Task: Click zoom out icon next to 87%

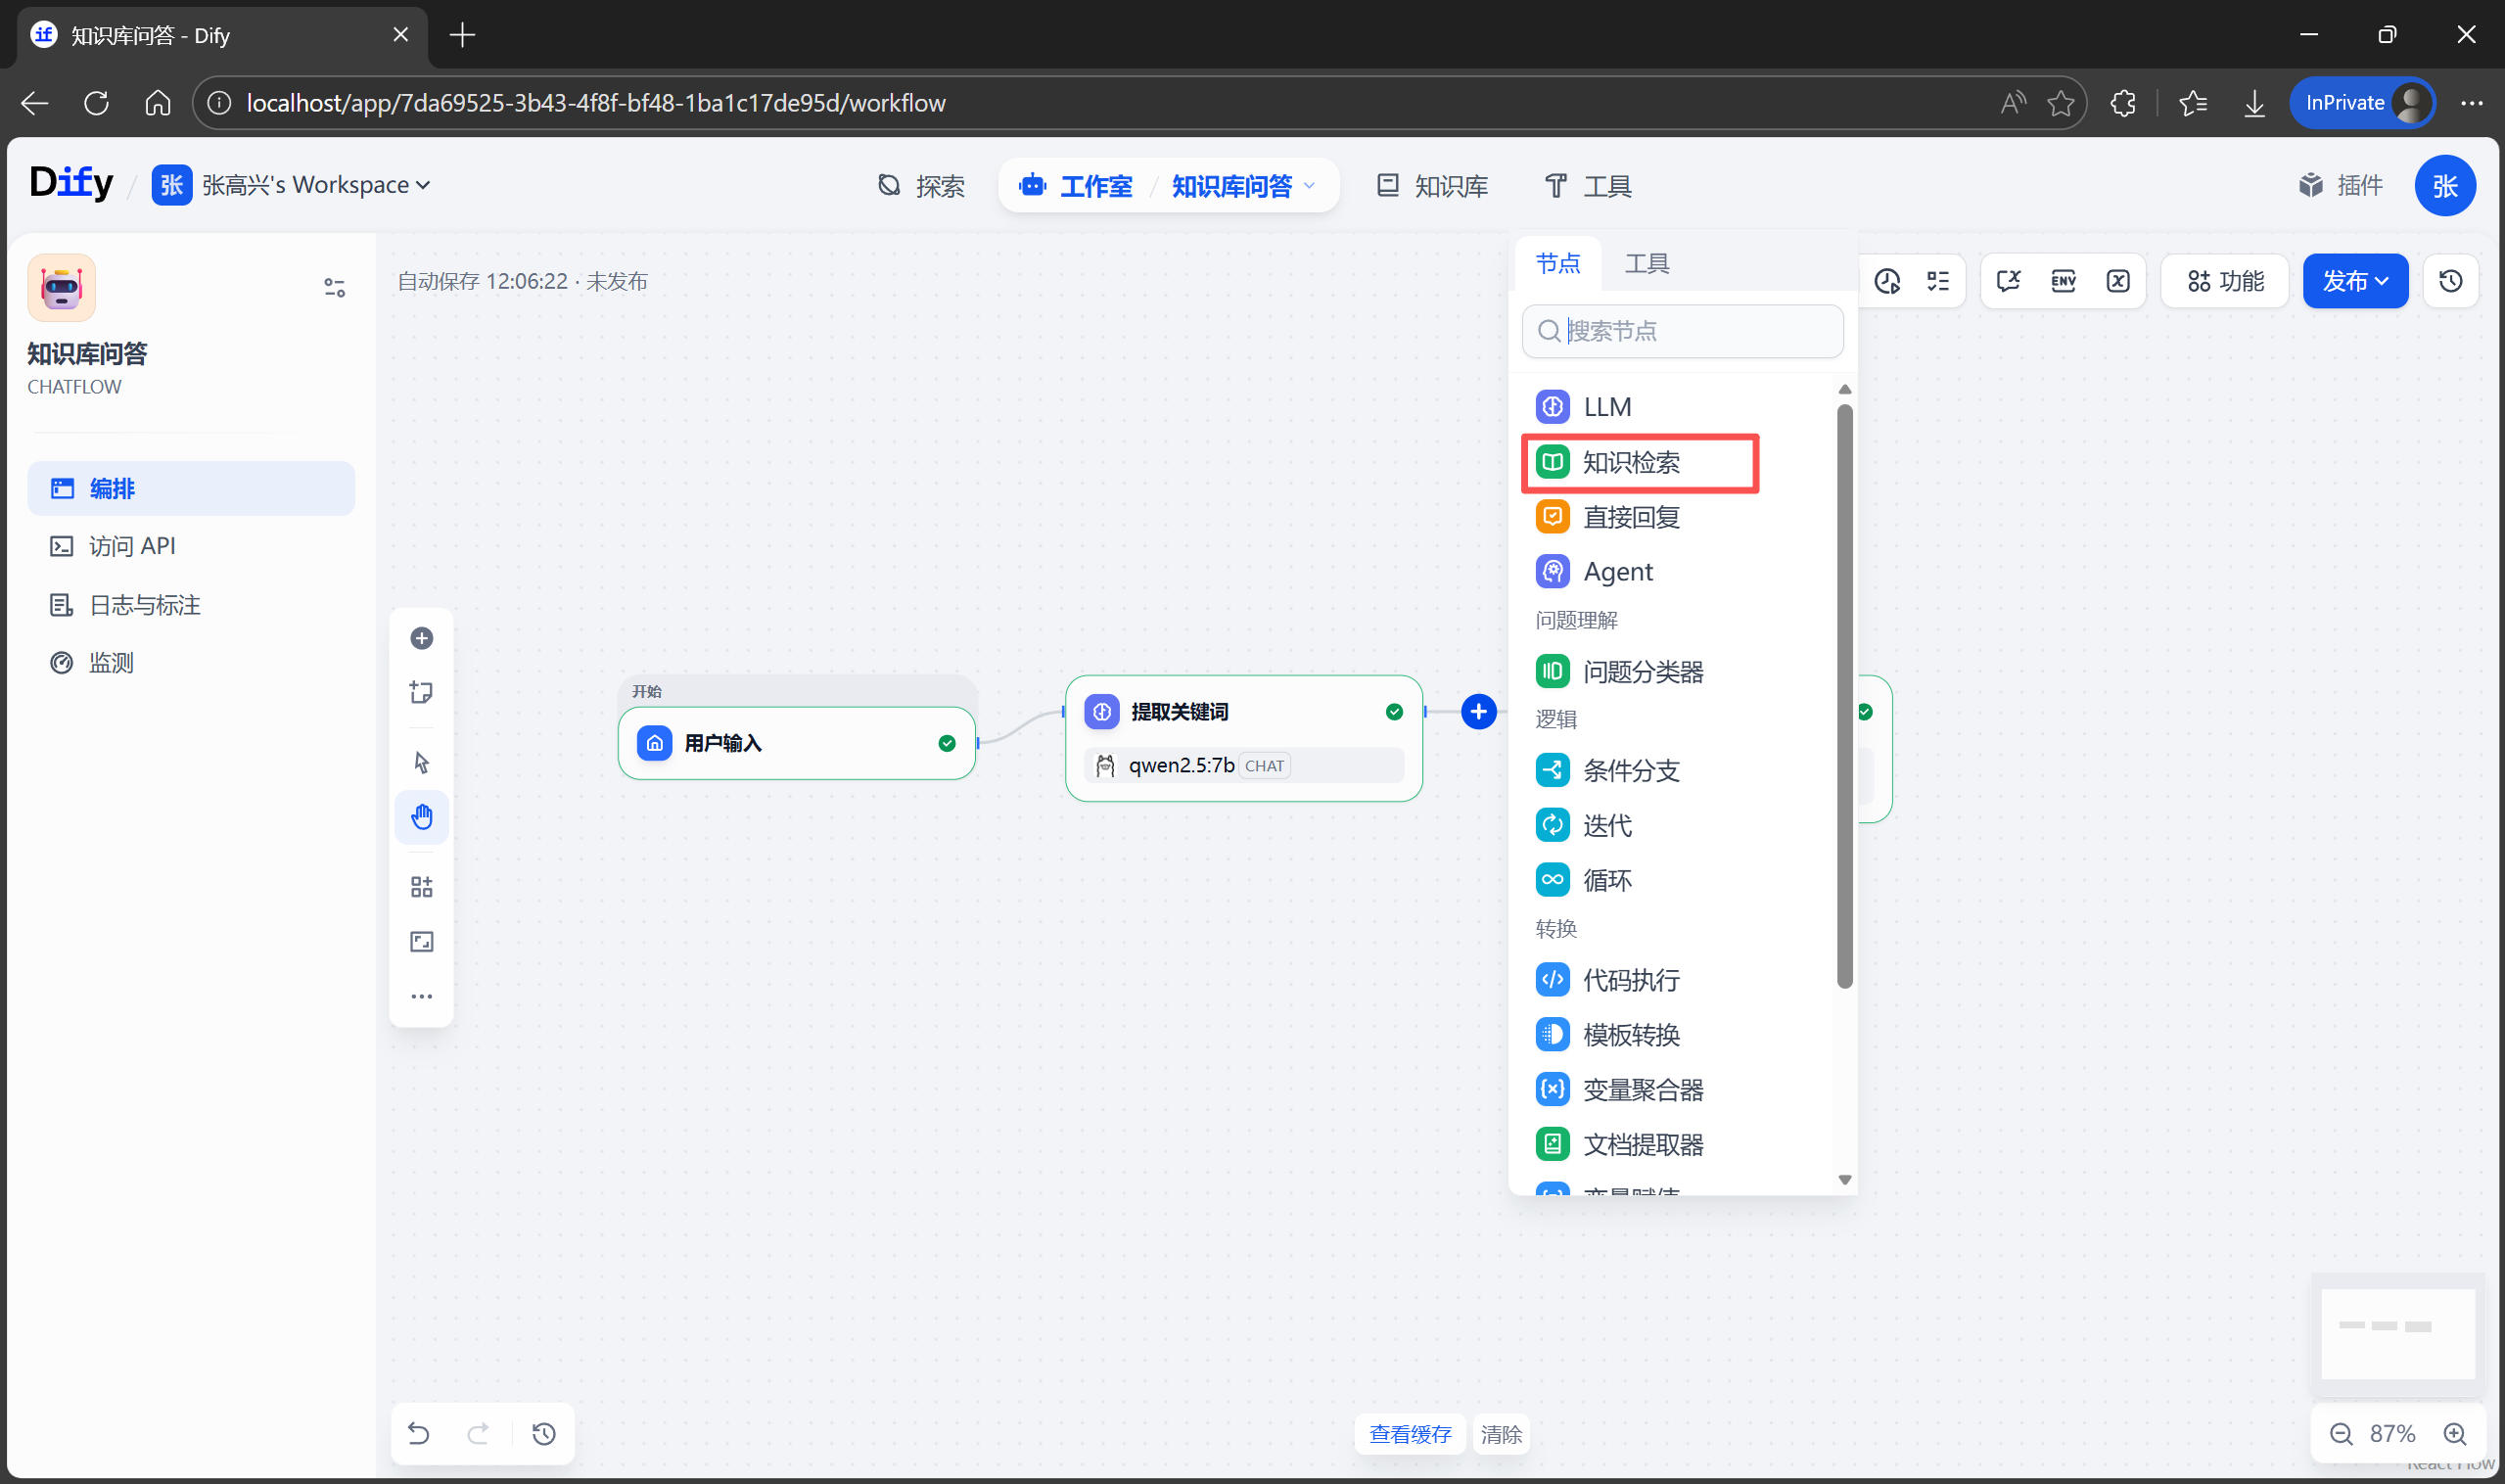Action: pyautogui.click(x=2340, y=1433)
